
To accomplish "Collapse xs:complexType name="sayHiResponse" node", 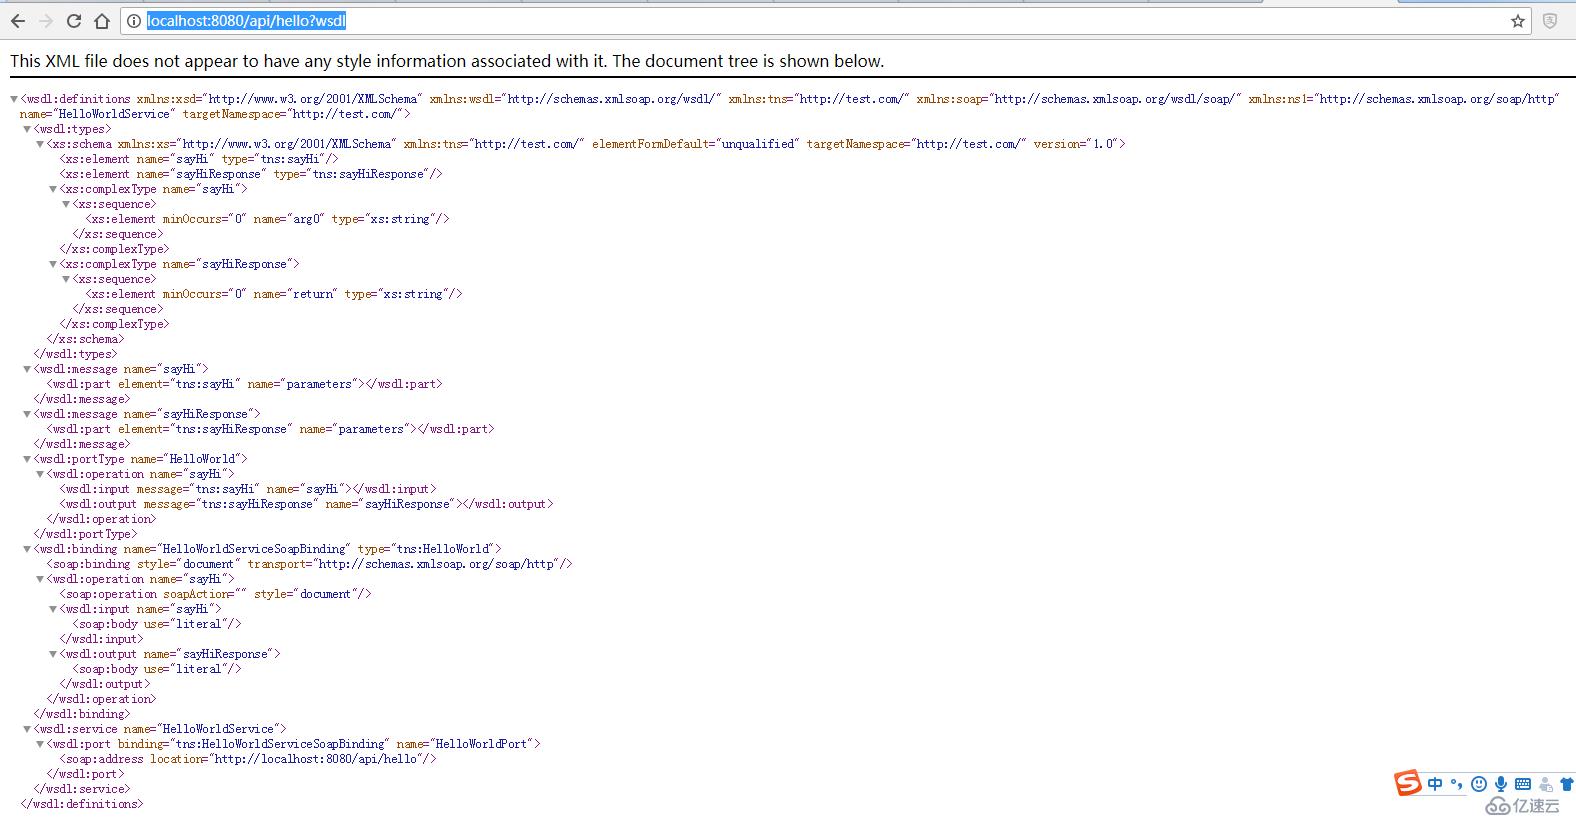I will tap(53, 264).
